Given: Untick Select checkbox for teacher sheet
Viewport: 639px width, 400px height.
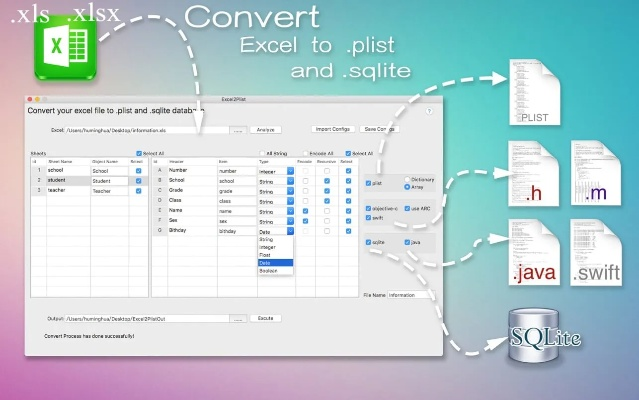Looking at the screenshot, I should (138, 190).
